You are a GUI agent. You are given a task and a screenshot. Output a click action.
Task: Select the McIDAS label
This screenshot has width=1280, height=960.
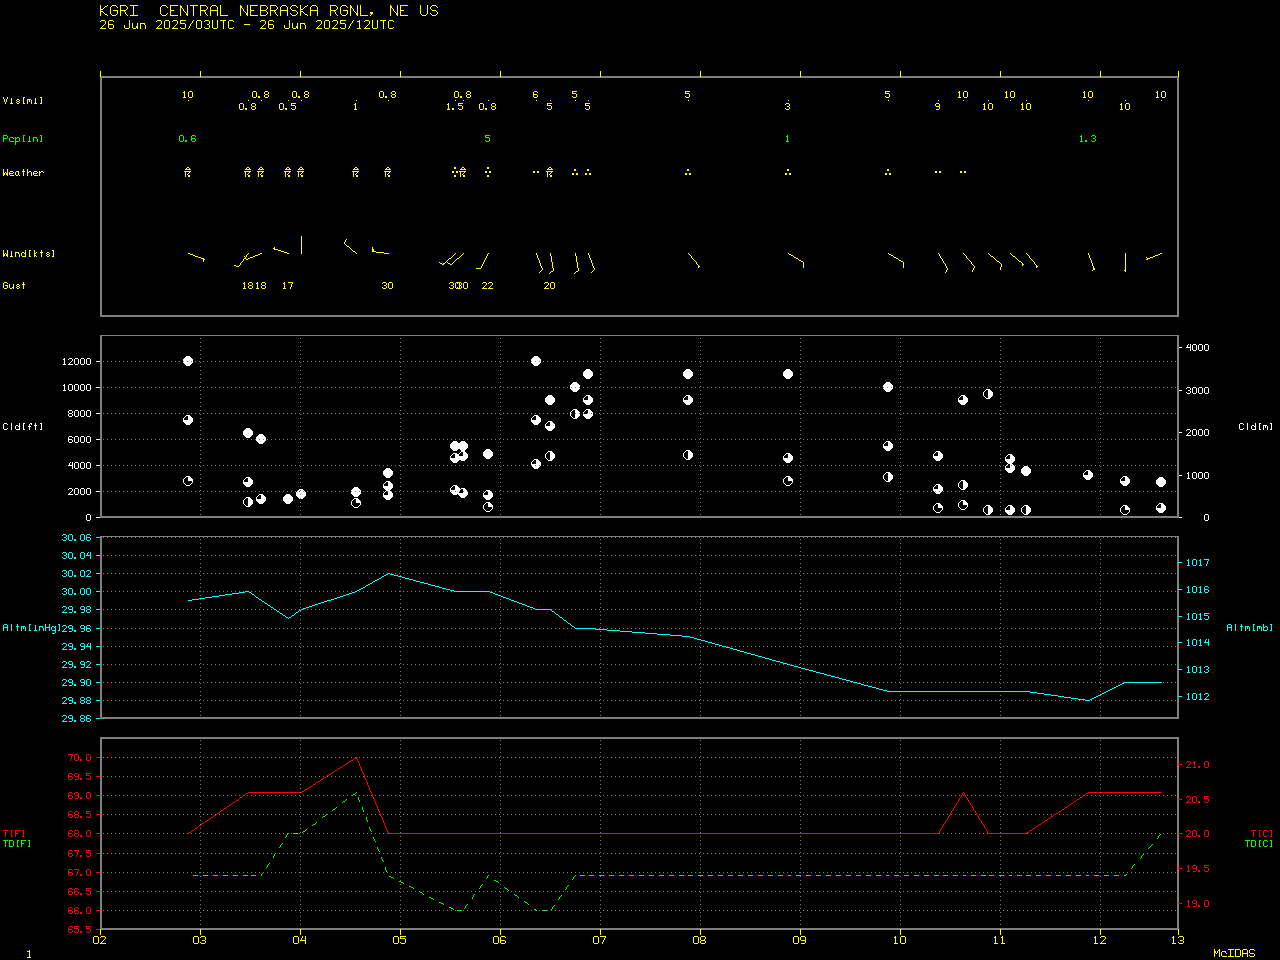click(x=1234, y=953)
